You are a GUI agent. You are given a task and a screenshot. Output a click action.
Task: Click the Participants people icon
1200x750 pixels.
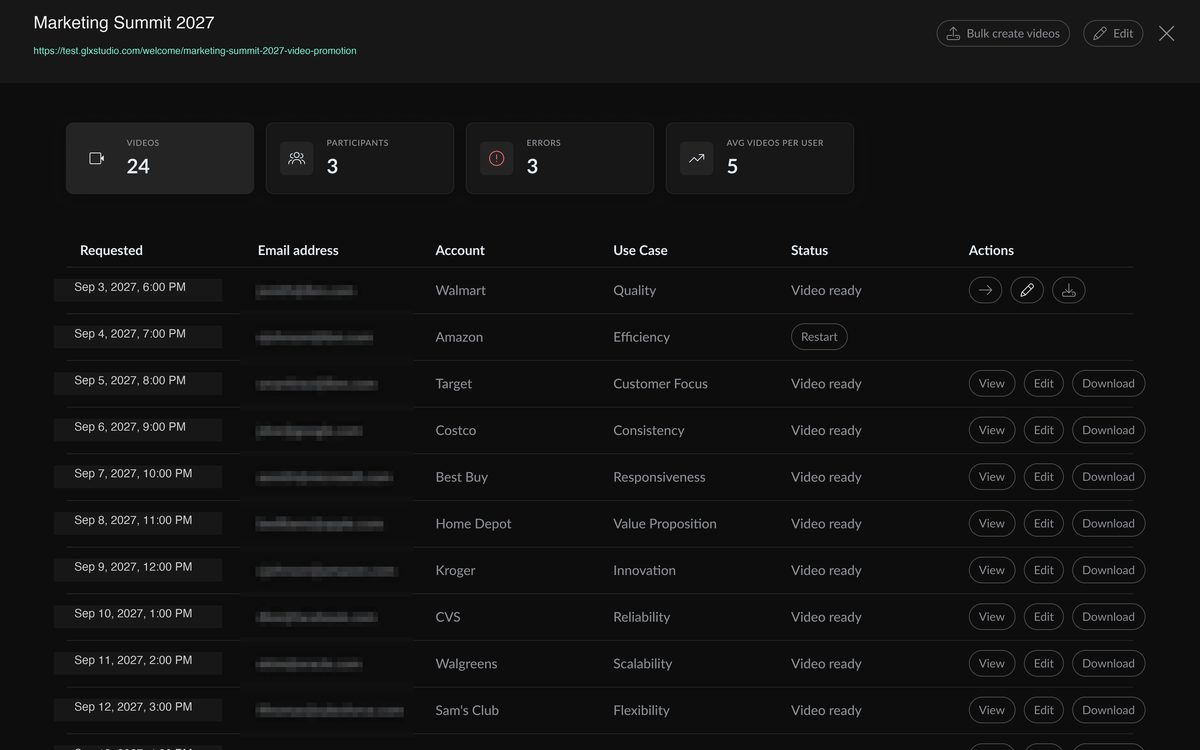[x=297, y=158]
